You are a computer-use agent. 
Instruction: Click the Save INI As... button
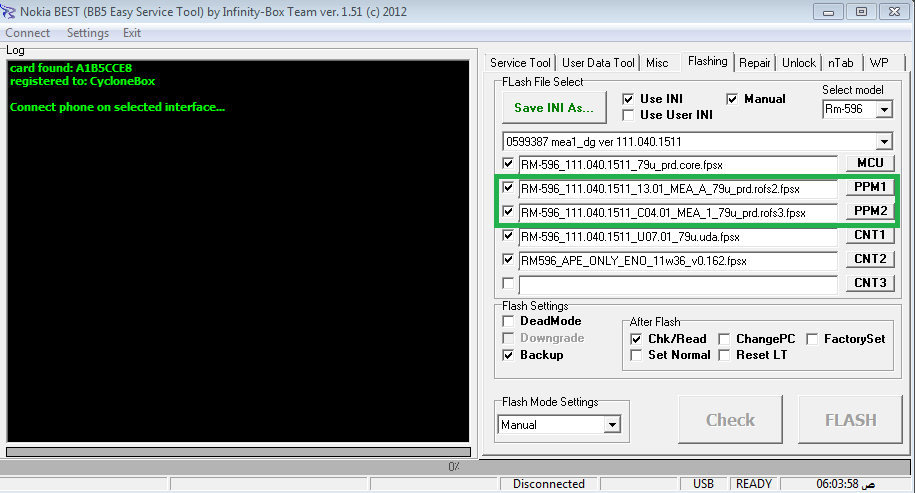pos(554,107)
